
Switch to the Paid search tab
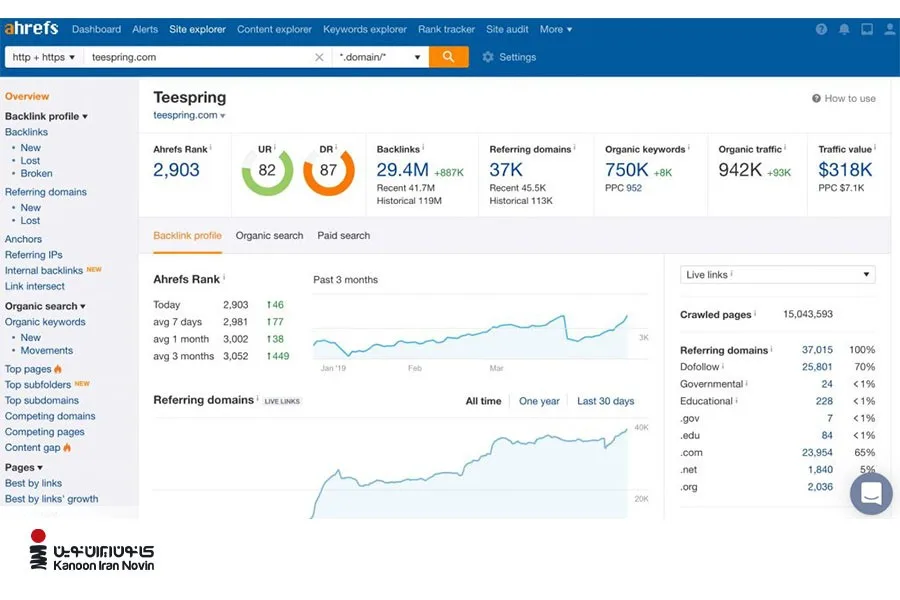point(343,235)
